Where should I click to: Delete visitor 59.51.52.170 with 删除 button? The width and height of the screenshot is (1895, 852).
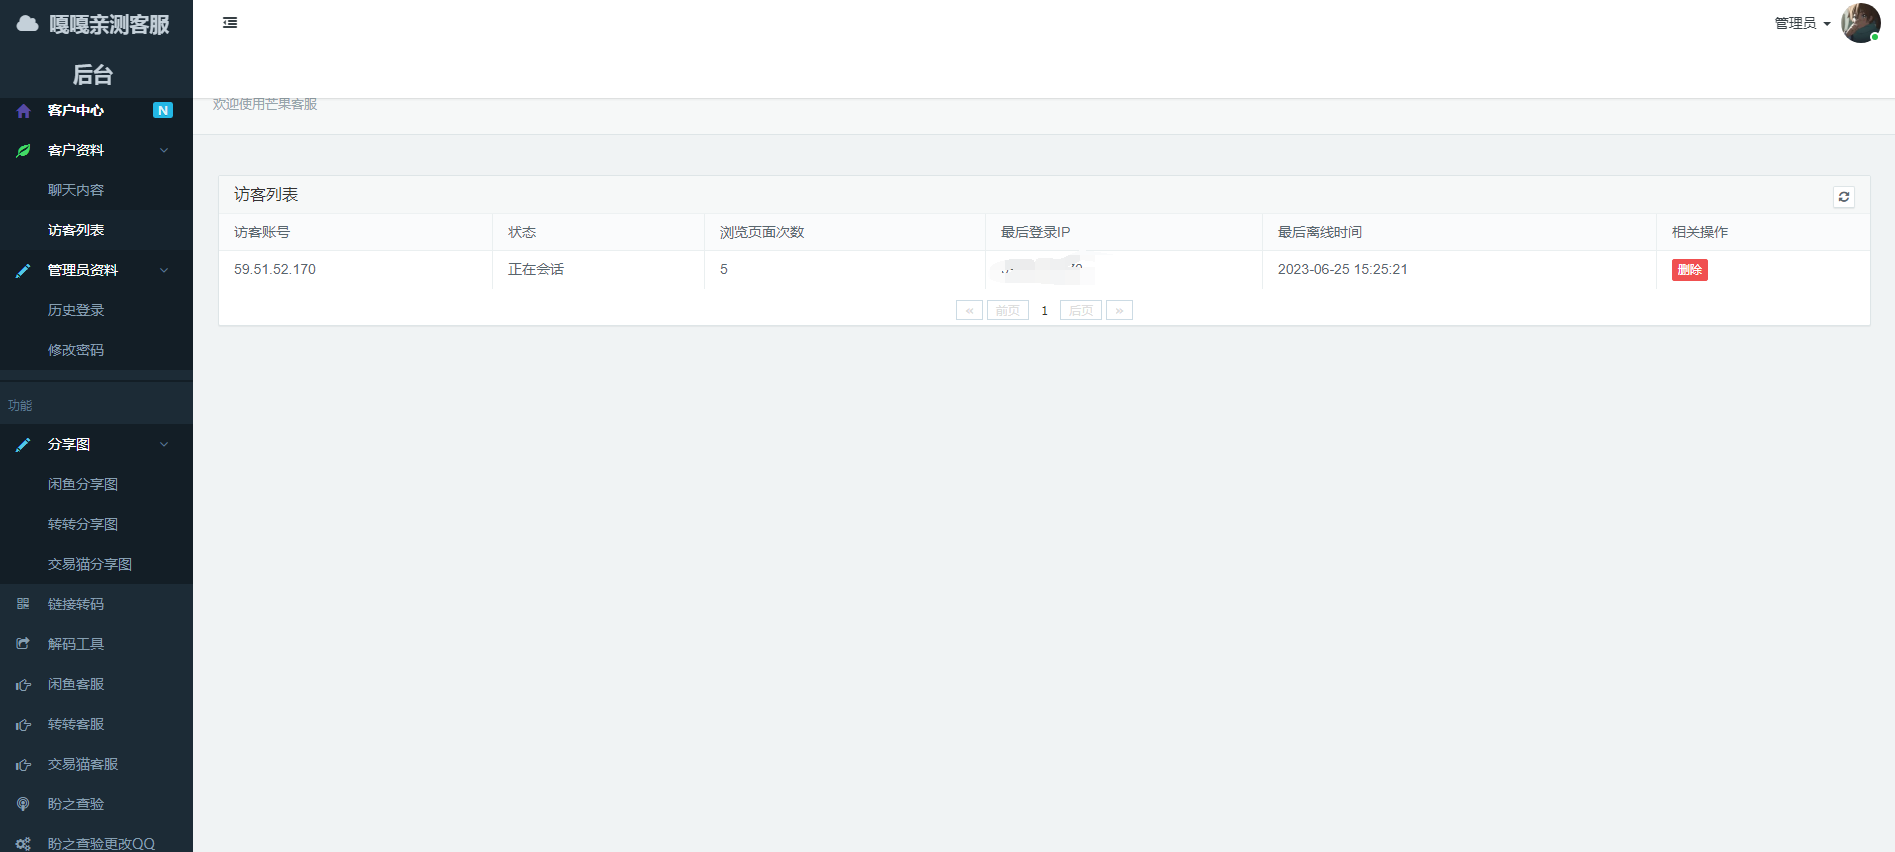click(1689, 270)
